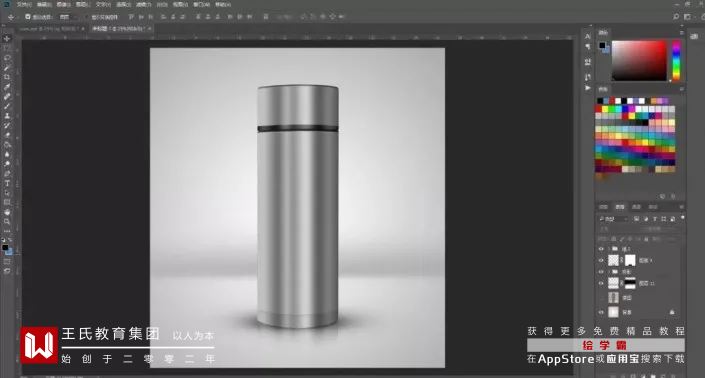This screenshot has height=378, width=705.
Task: Pick a shade in the red color field
Action: [x=639, y=61]
